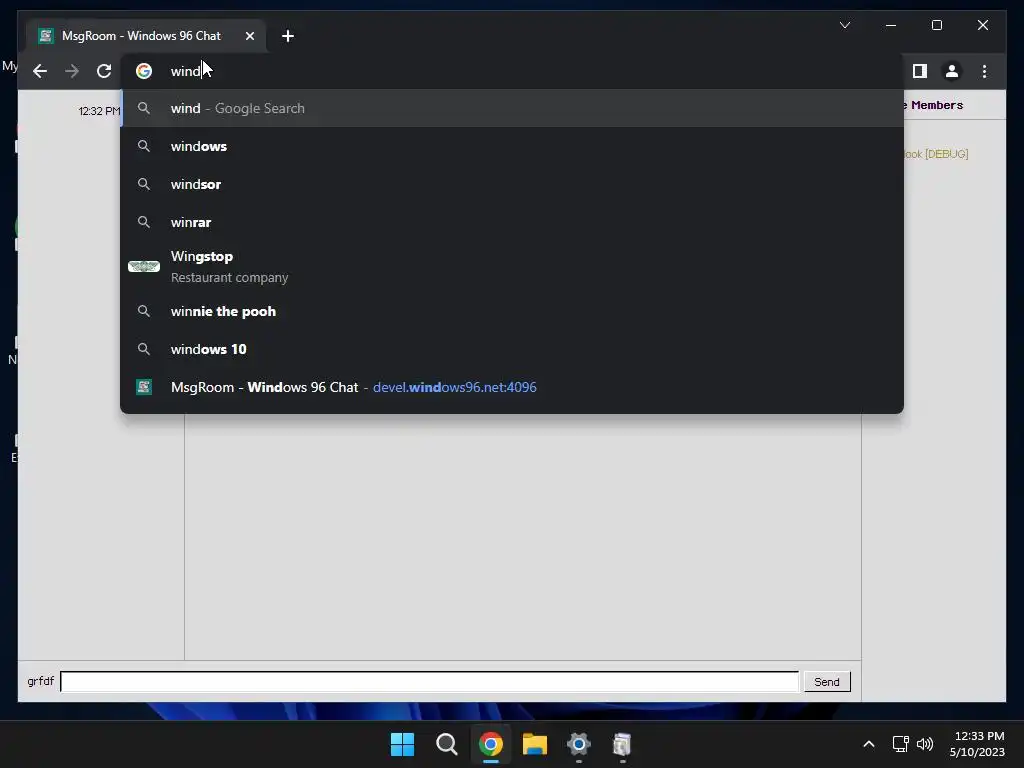Open the volume tray icon
The height and width of the screenshot is (768, 1024).
[925, 744]
